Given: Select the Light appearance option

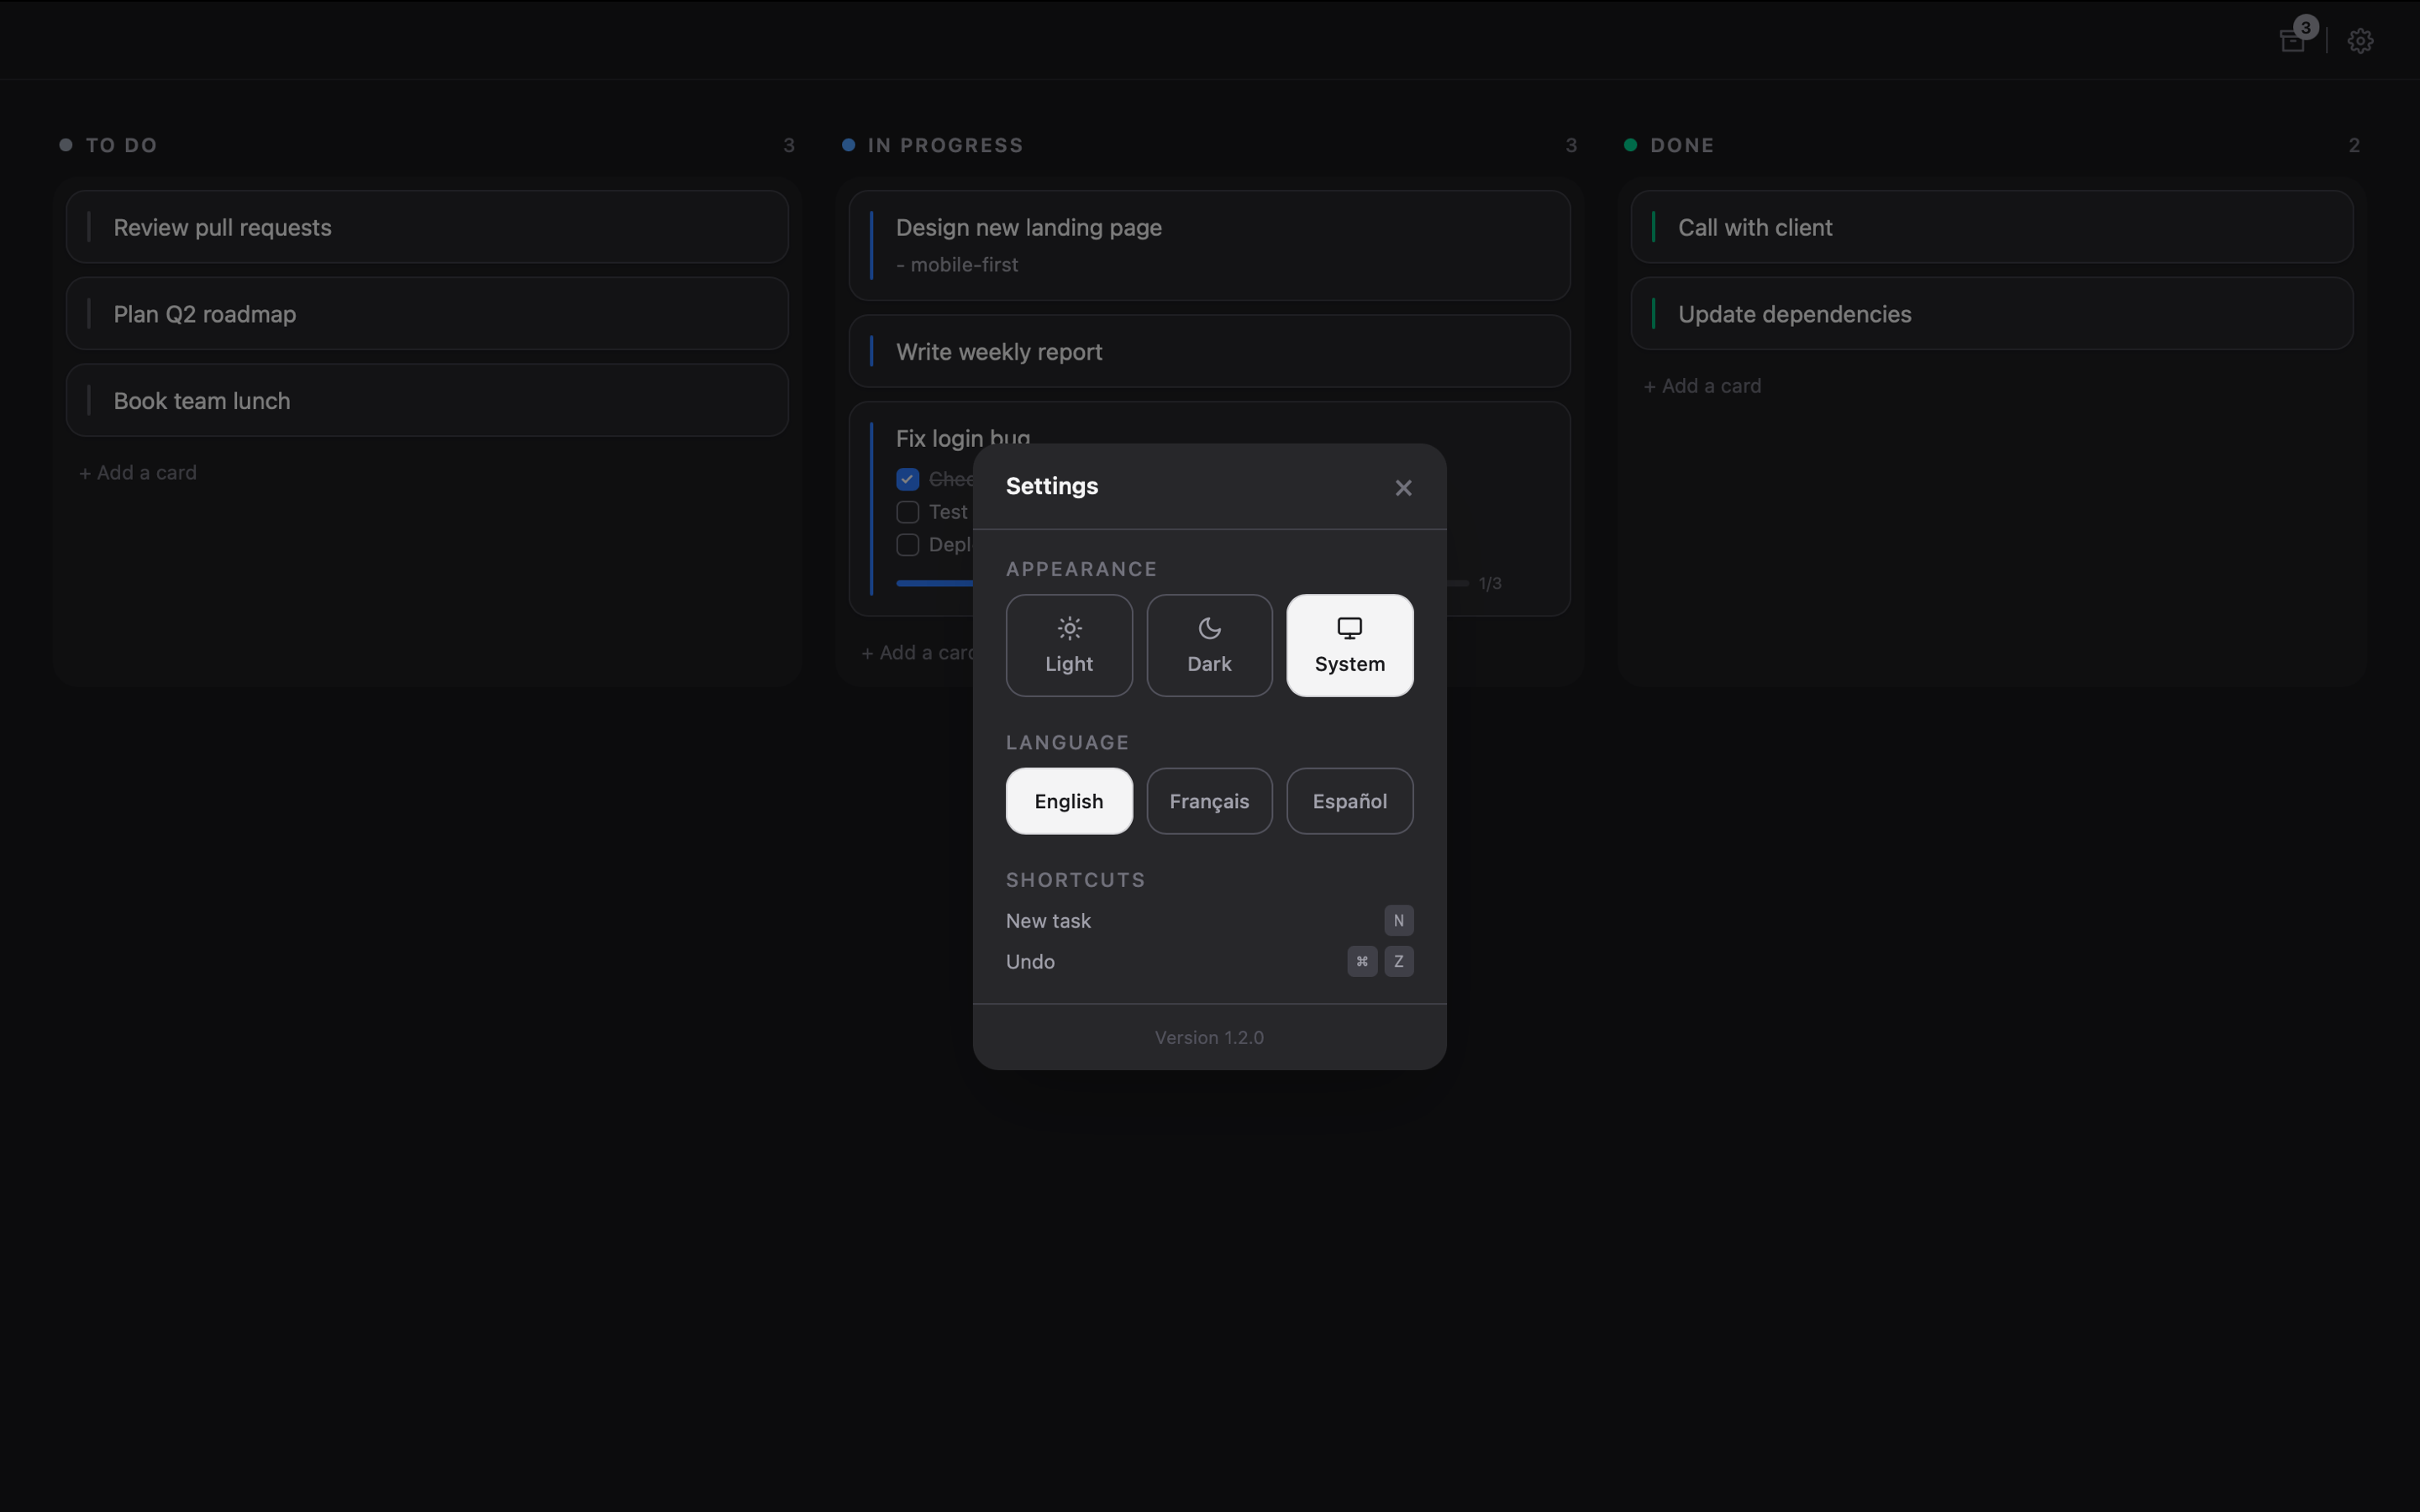Looking at the screenshot, I should (1069, 645).
